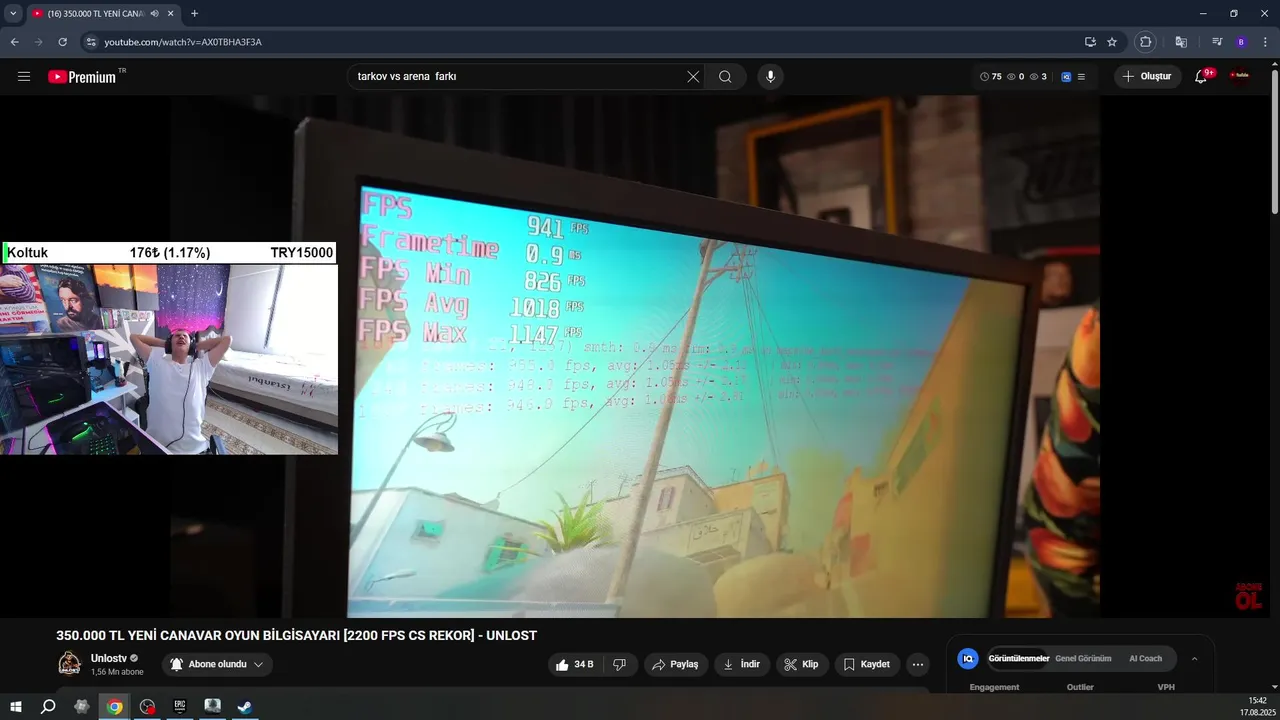Viewport: 1280px width, 720px height.
Task: Open YouTube account avatar menu
Action: 1240,76
